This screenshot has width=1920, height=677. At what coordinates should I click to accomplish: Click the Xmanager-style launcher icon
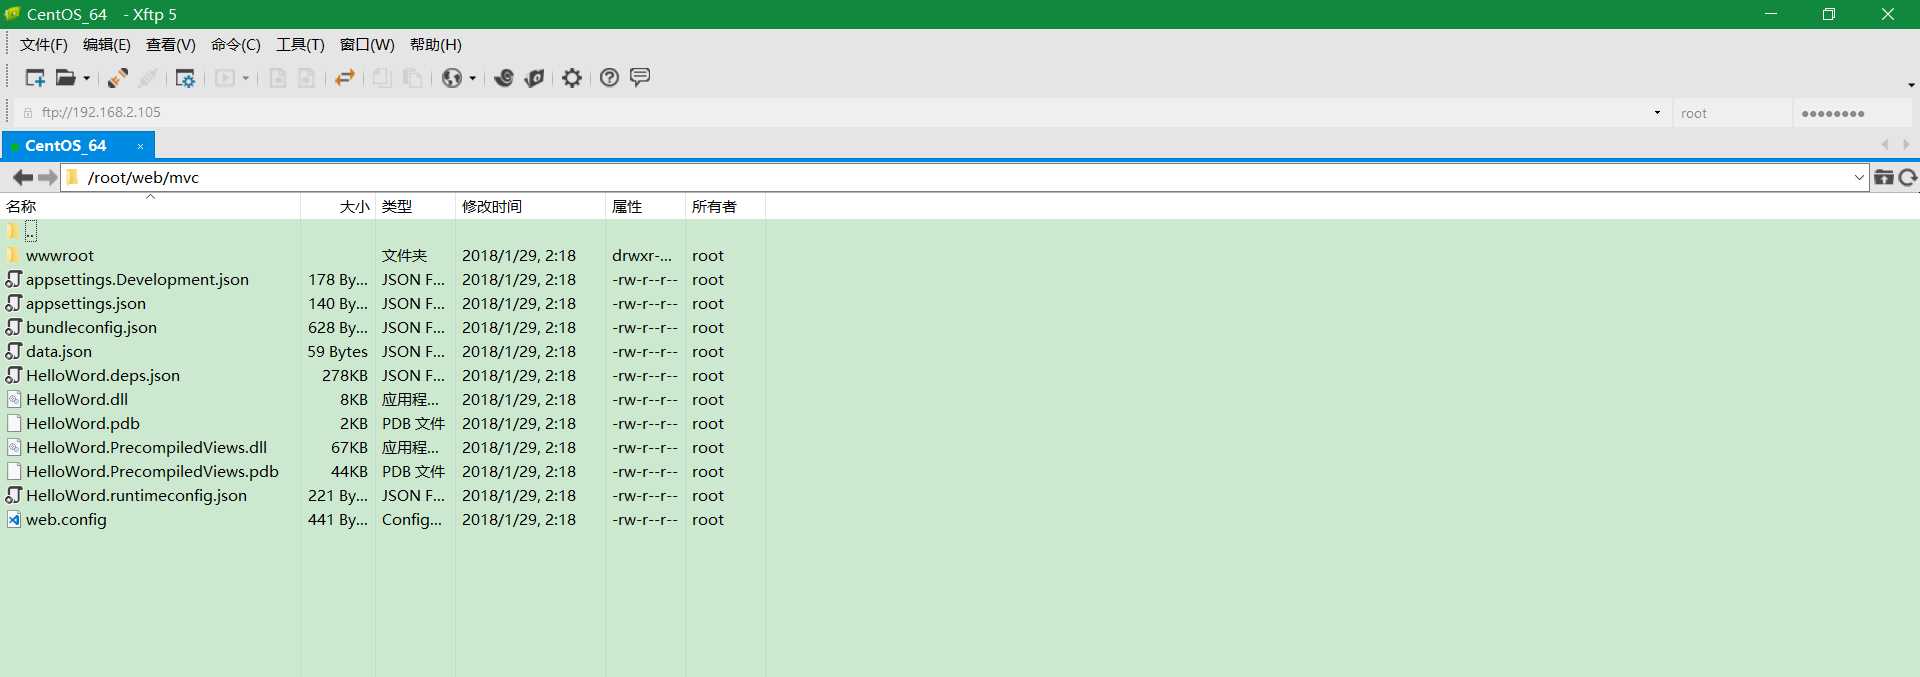[x=535, y=78]
